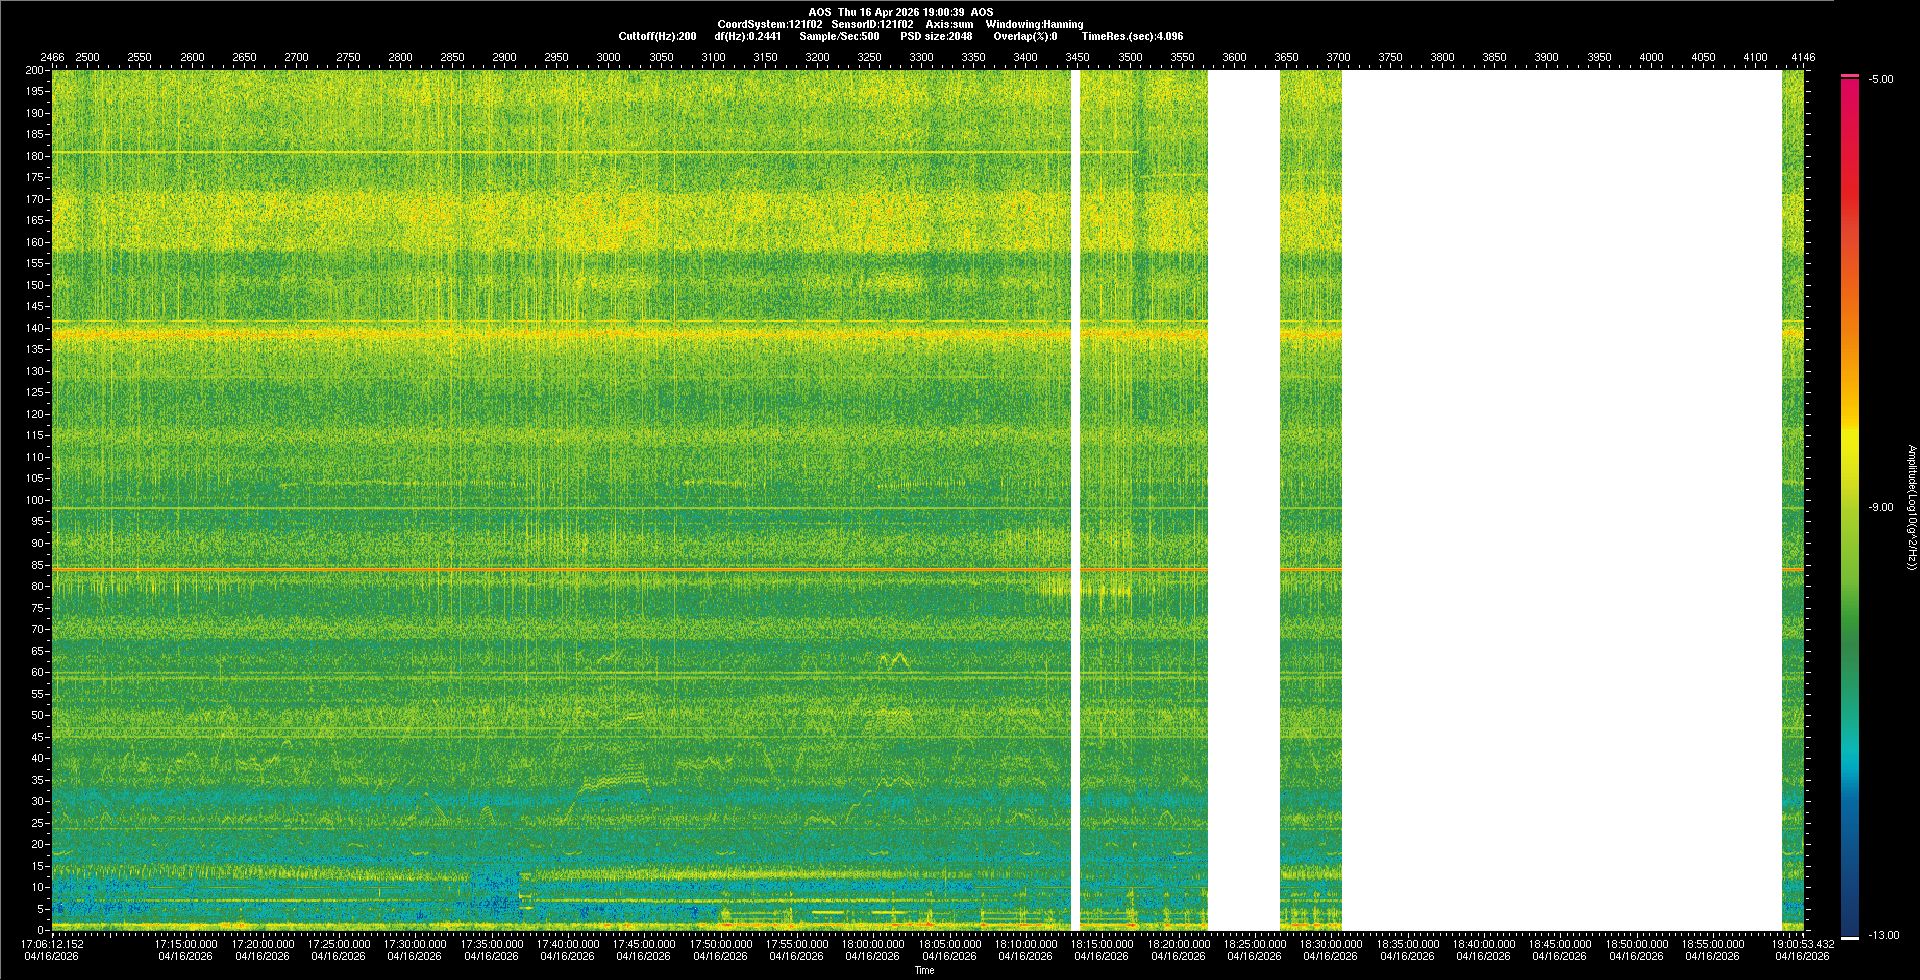Click the 200 Hz frequency axis label
The width and height of the screenshot is (1920, 980).
[35, 71]
